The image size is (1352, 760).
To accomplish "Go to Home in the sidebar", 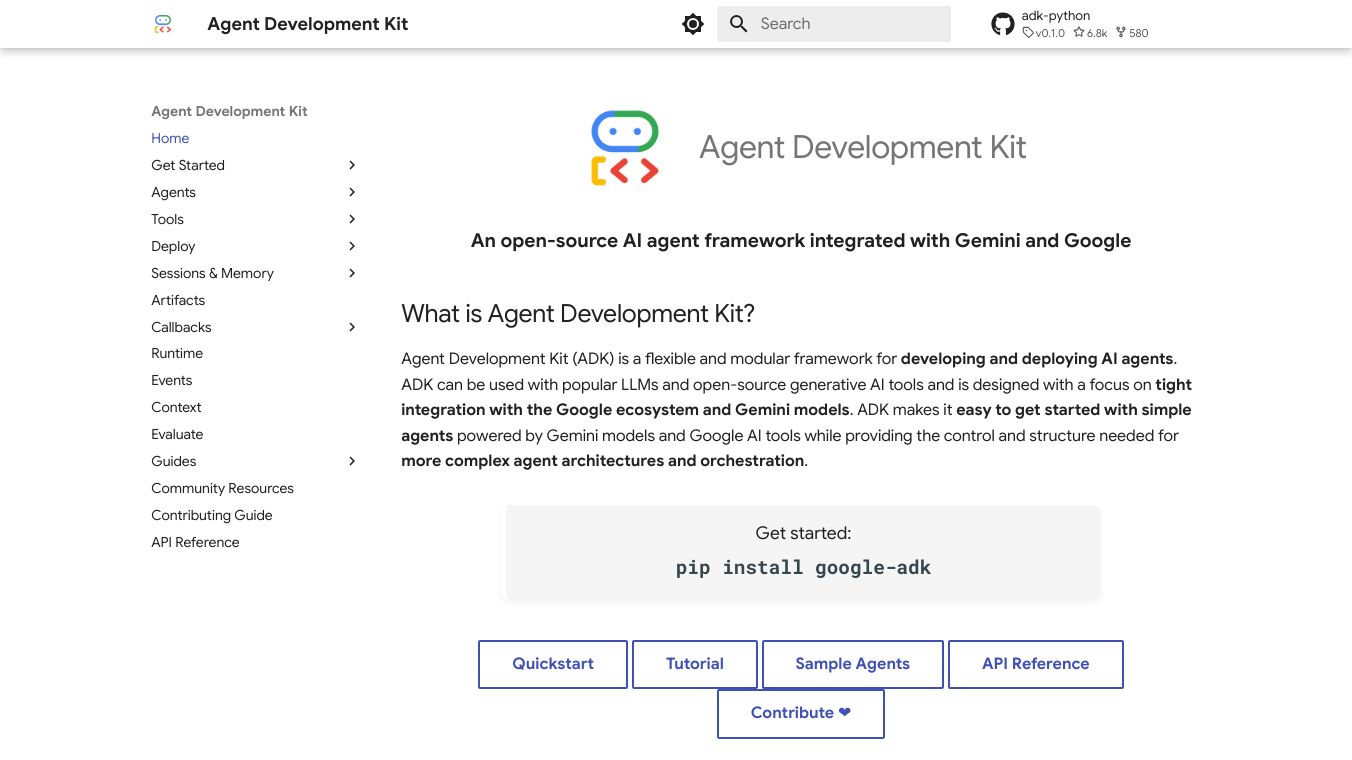I will coord(170,138).
